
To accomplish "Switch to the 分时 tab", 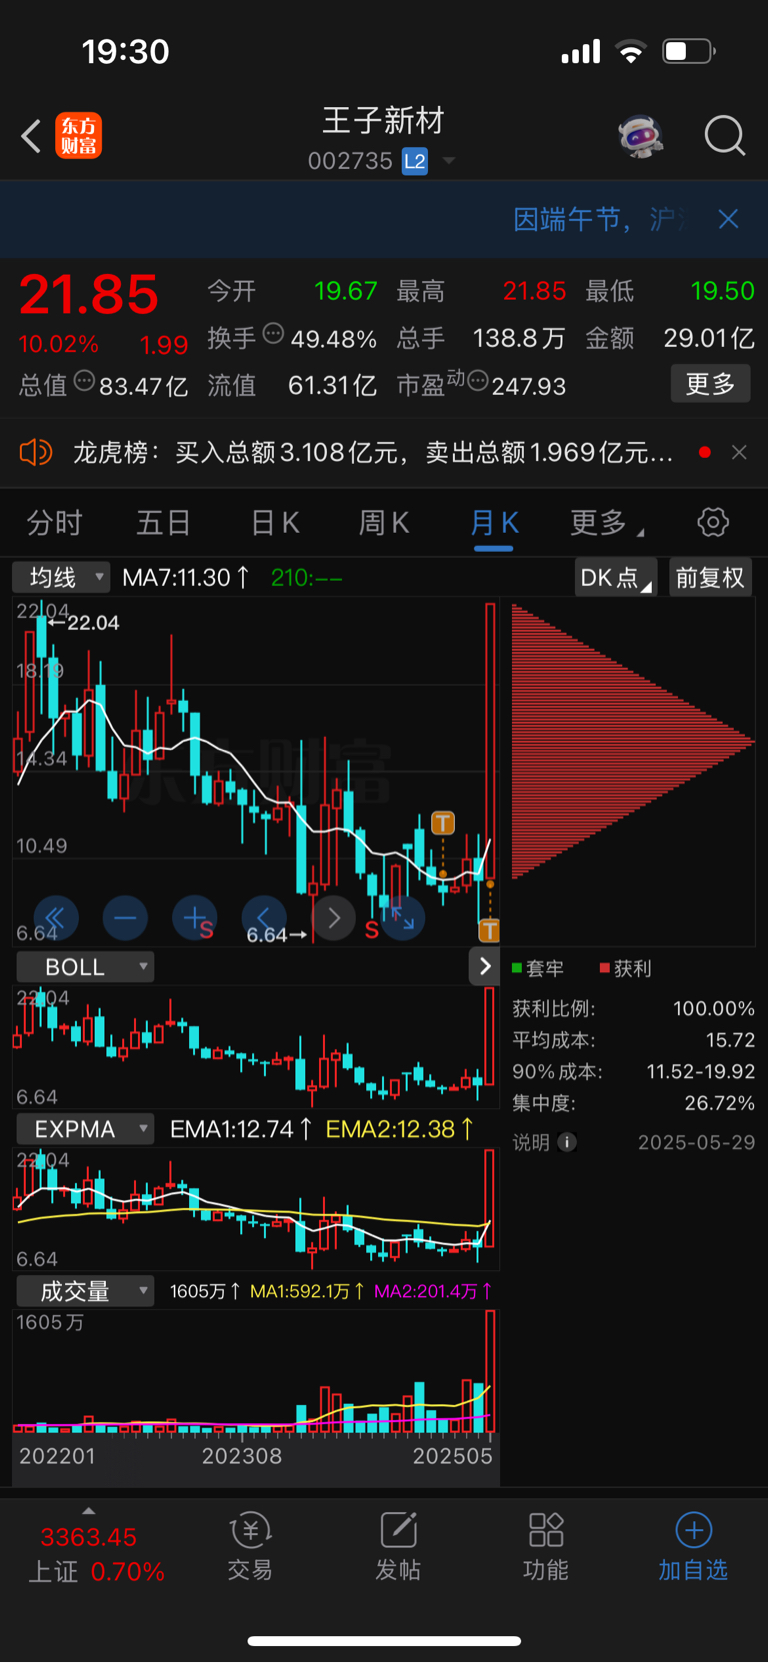I will [54, 522].
